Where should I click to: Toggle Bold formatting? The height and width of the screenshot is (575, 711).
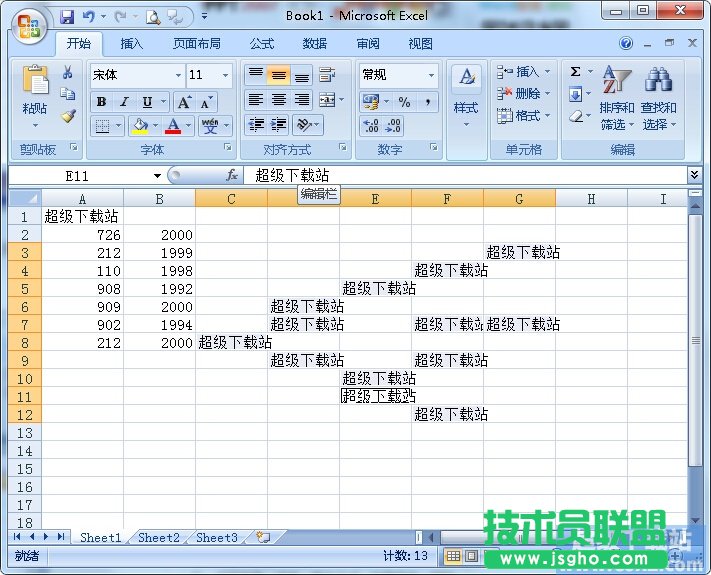pos(101,102)
